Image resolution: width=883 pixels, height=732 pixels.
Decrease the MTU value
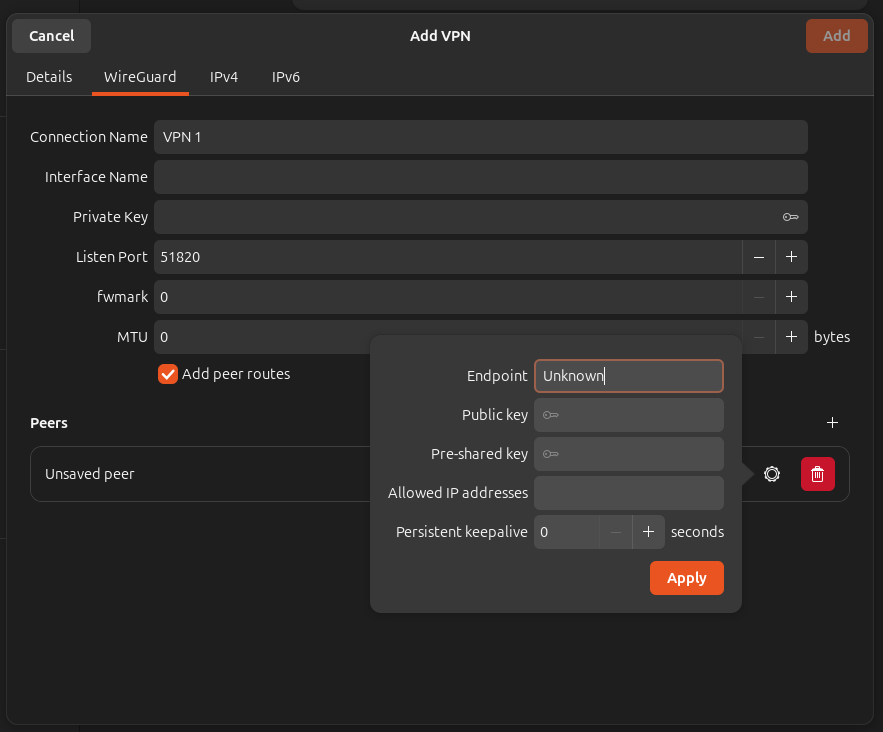(x=759, y=337)
